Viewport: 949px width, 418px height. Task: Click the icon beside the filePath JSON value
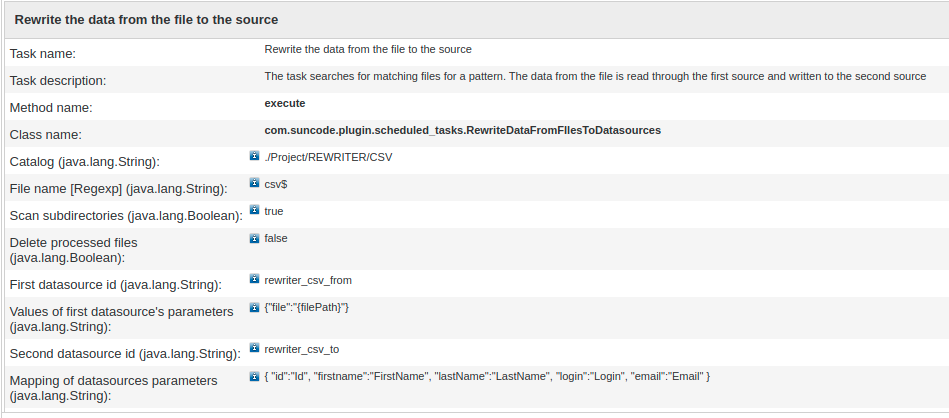255,307
